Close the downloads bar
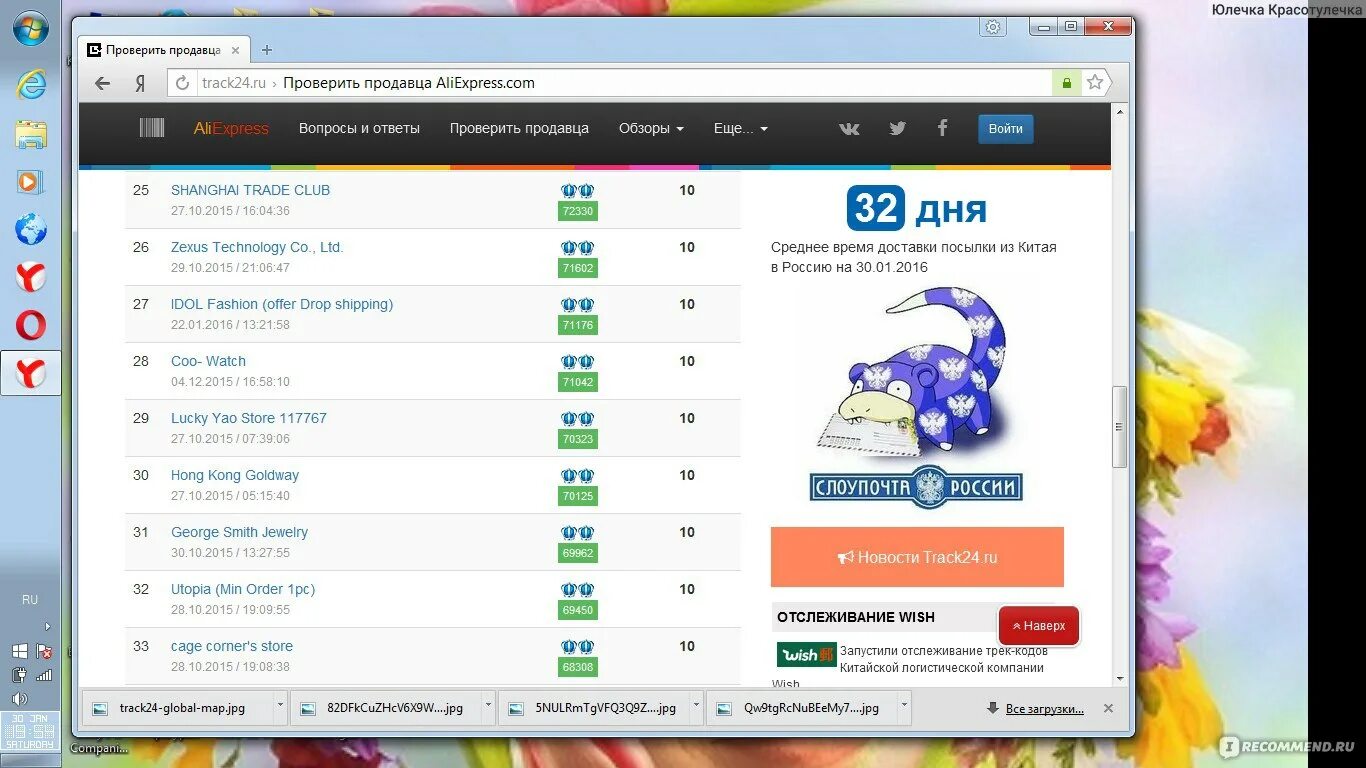Screen dimensions: 1366x768 (1108, 708)
